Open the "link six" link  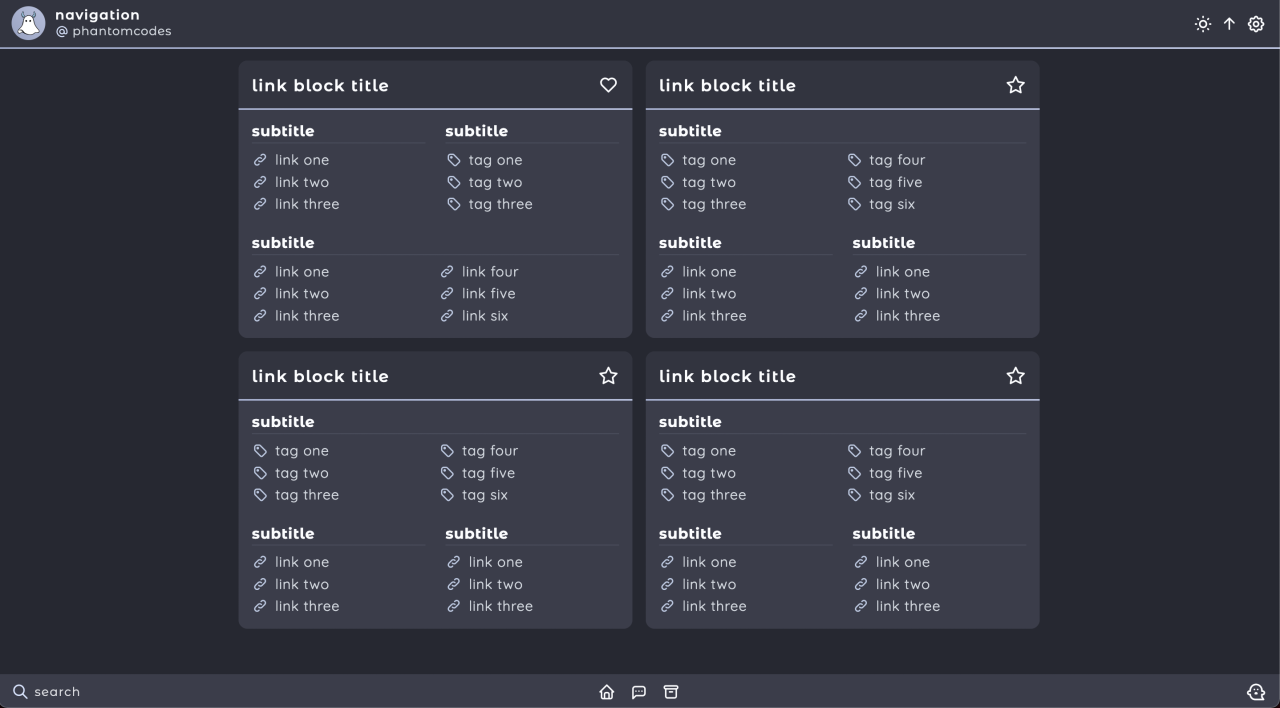pyautogui.click(x=484, y=316)
